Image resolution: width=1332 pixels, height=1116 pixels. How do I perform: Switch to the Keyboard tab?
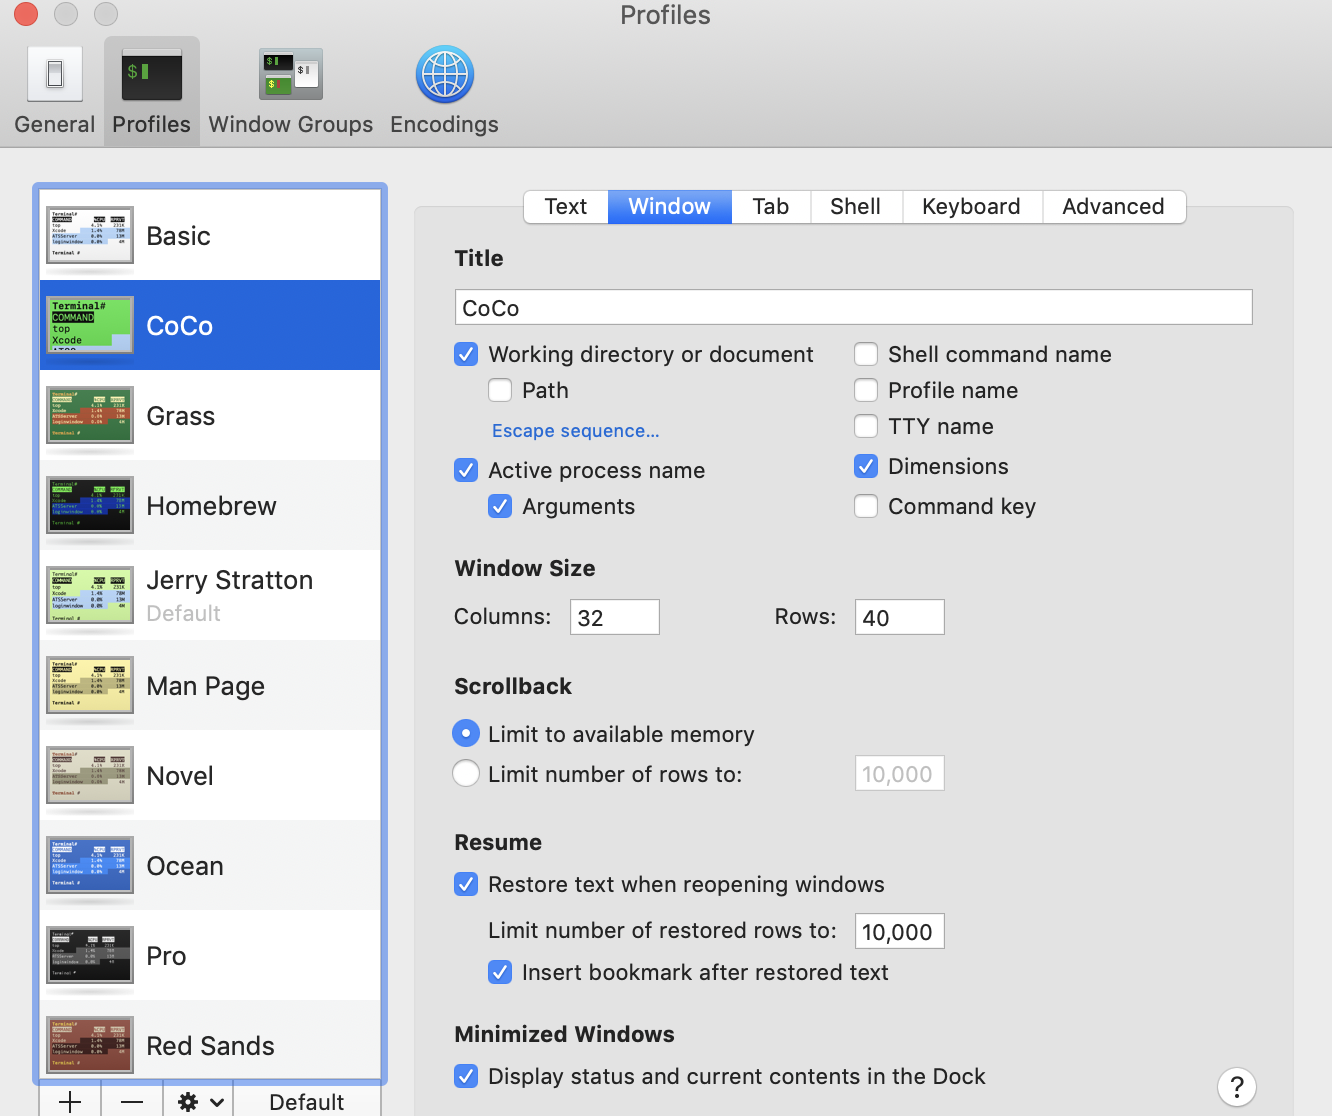[x=971, y=207]
